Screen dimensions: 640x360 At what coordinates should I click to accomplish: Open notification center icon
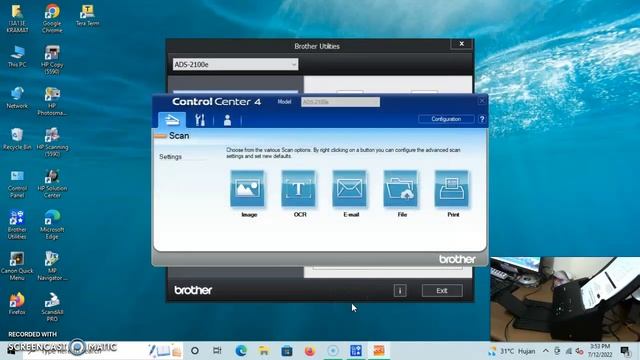[x=625, y=351]
